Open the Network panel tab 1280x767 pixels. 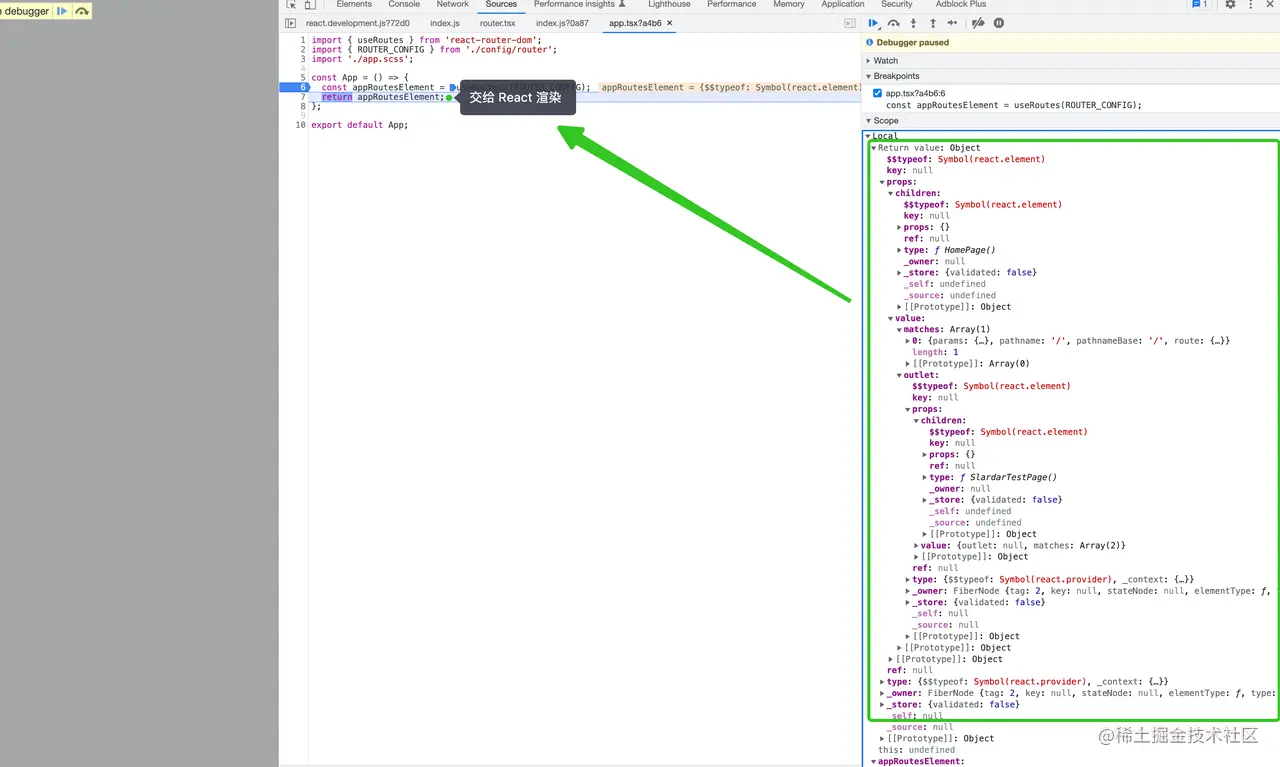[x=452, y=5]
